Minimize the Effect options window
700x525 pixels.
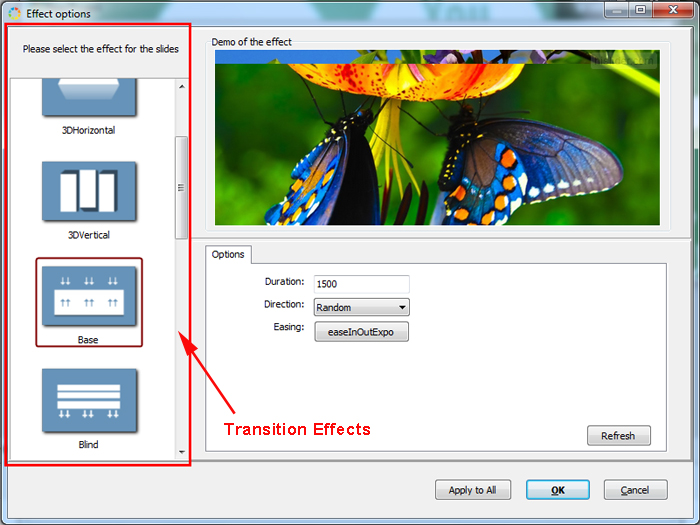[x=614, y=10]
